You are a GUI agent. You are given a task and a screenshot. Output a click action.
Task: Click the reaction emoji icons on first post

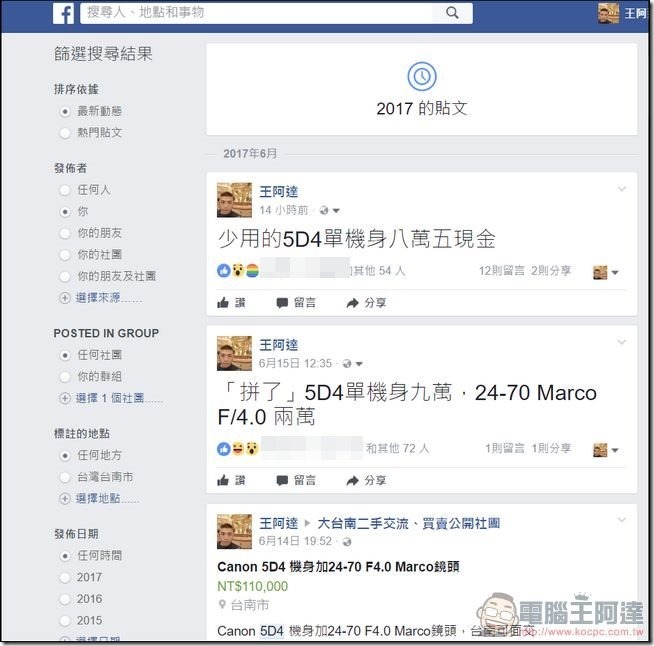(x=238, y=271)
